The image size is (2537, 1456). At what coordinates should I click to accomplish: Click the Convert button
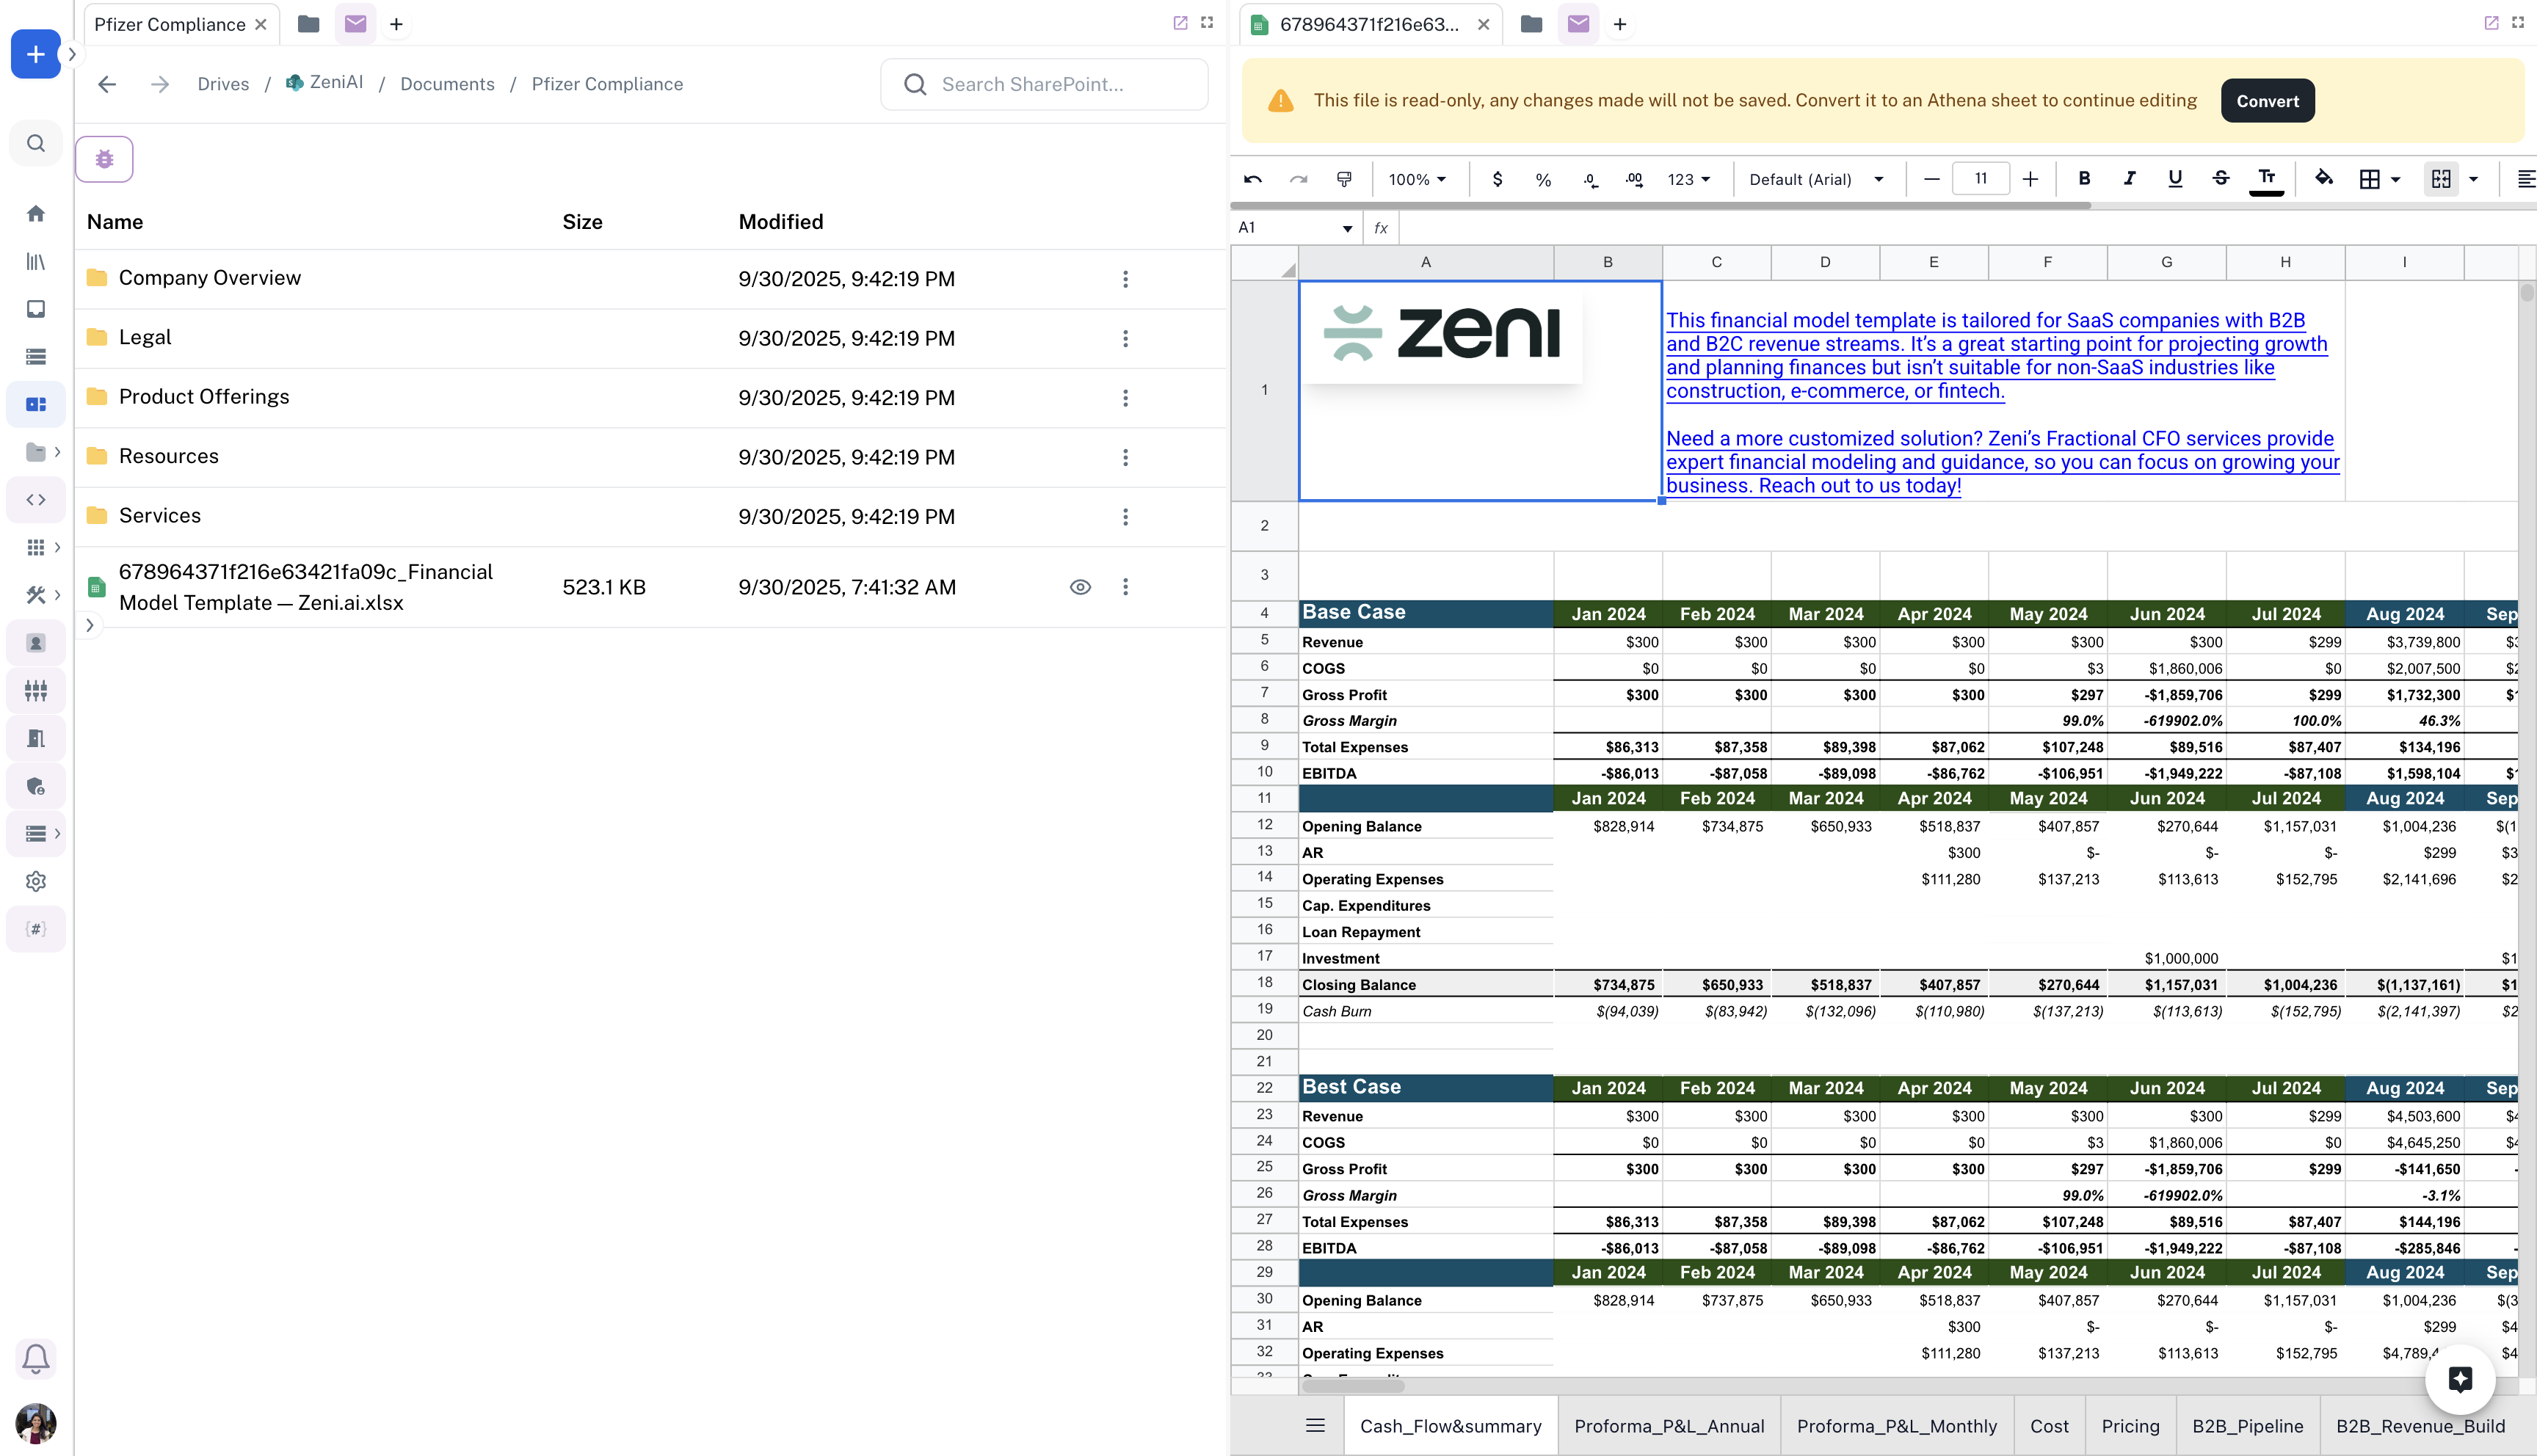click(2267, 101)
